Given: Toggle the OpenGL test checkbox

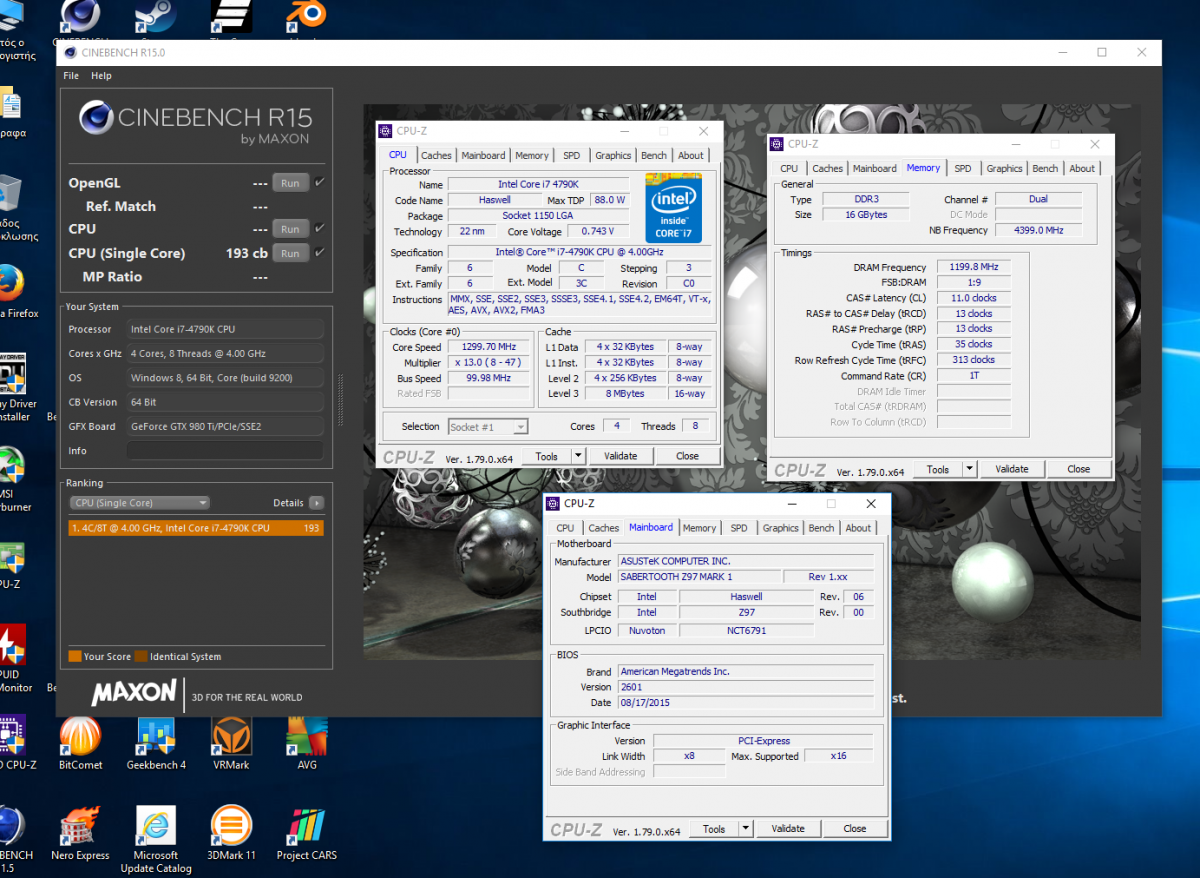Looking at the screenshot, I should (319, 183).
